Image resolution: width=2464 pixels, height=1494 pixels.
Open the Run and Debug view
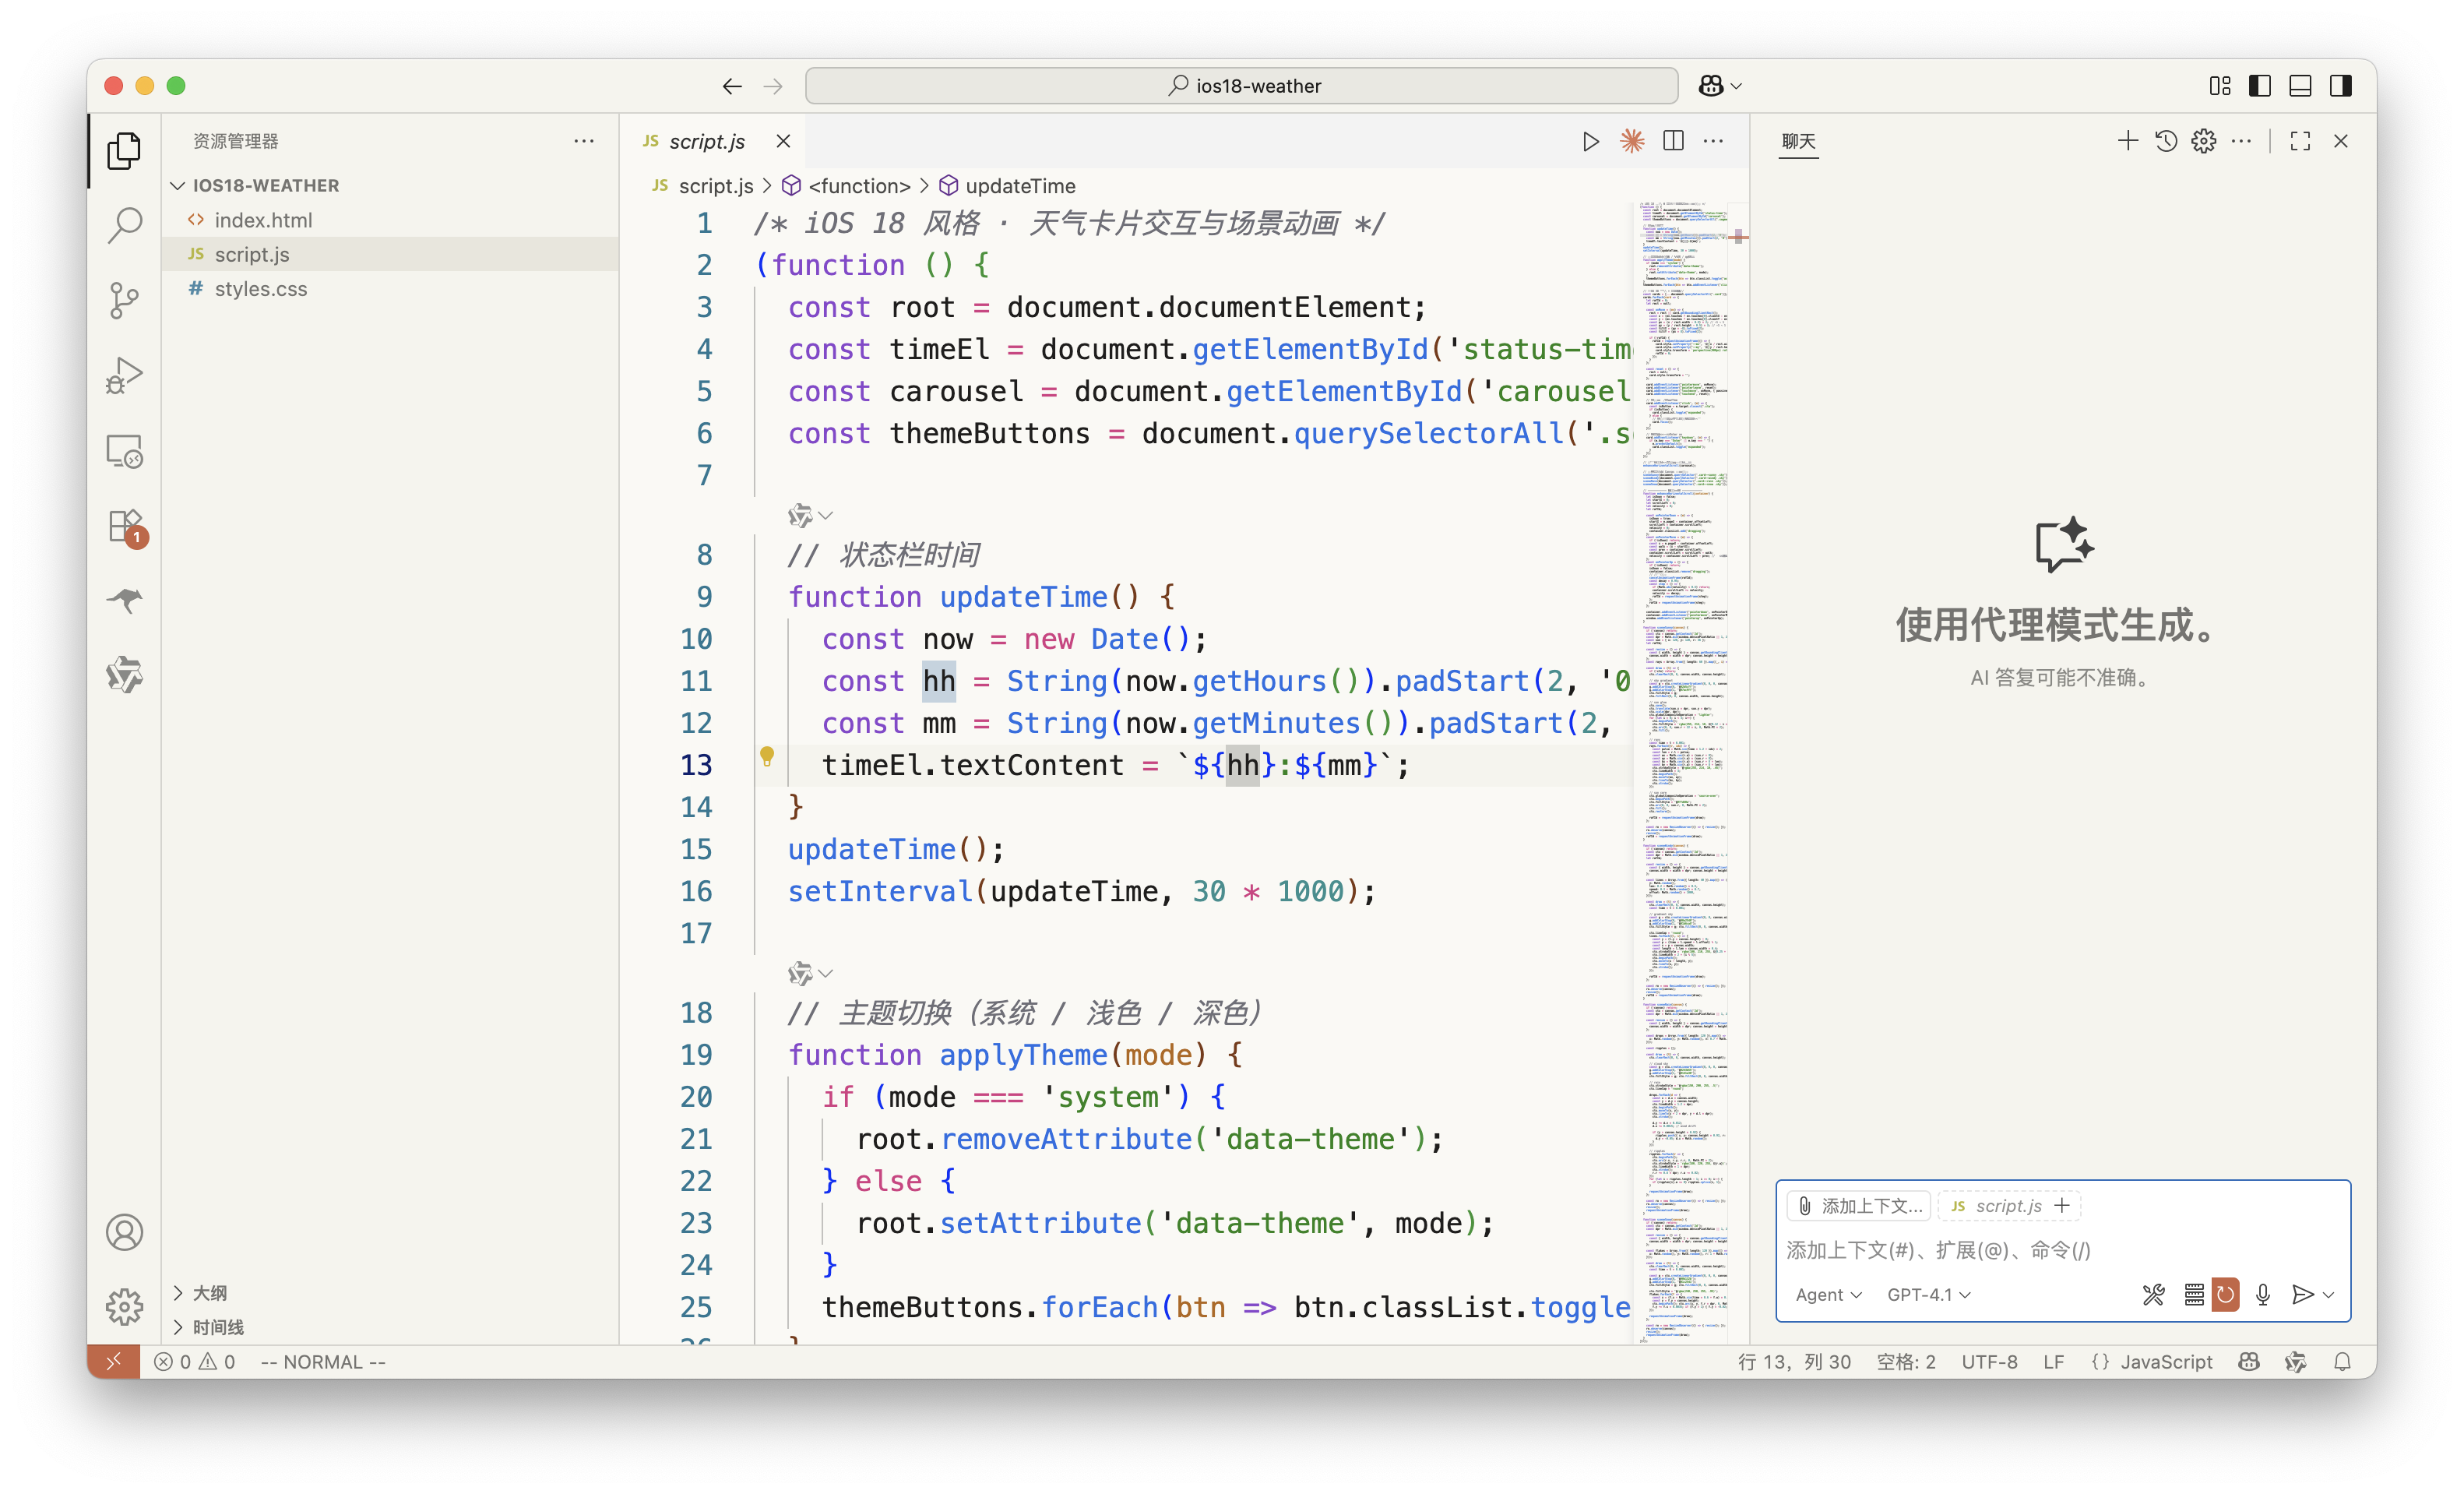click(124, 375)
